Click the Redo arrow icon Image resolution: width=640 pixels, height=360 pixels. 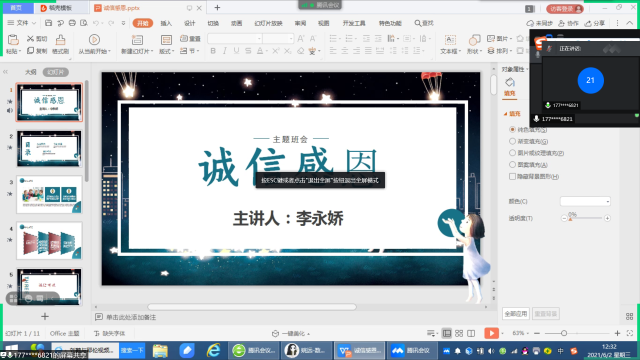coord(111,23)
